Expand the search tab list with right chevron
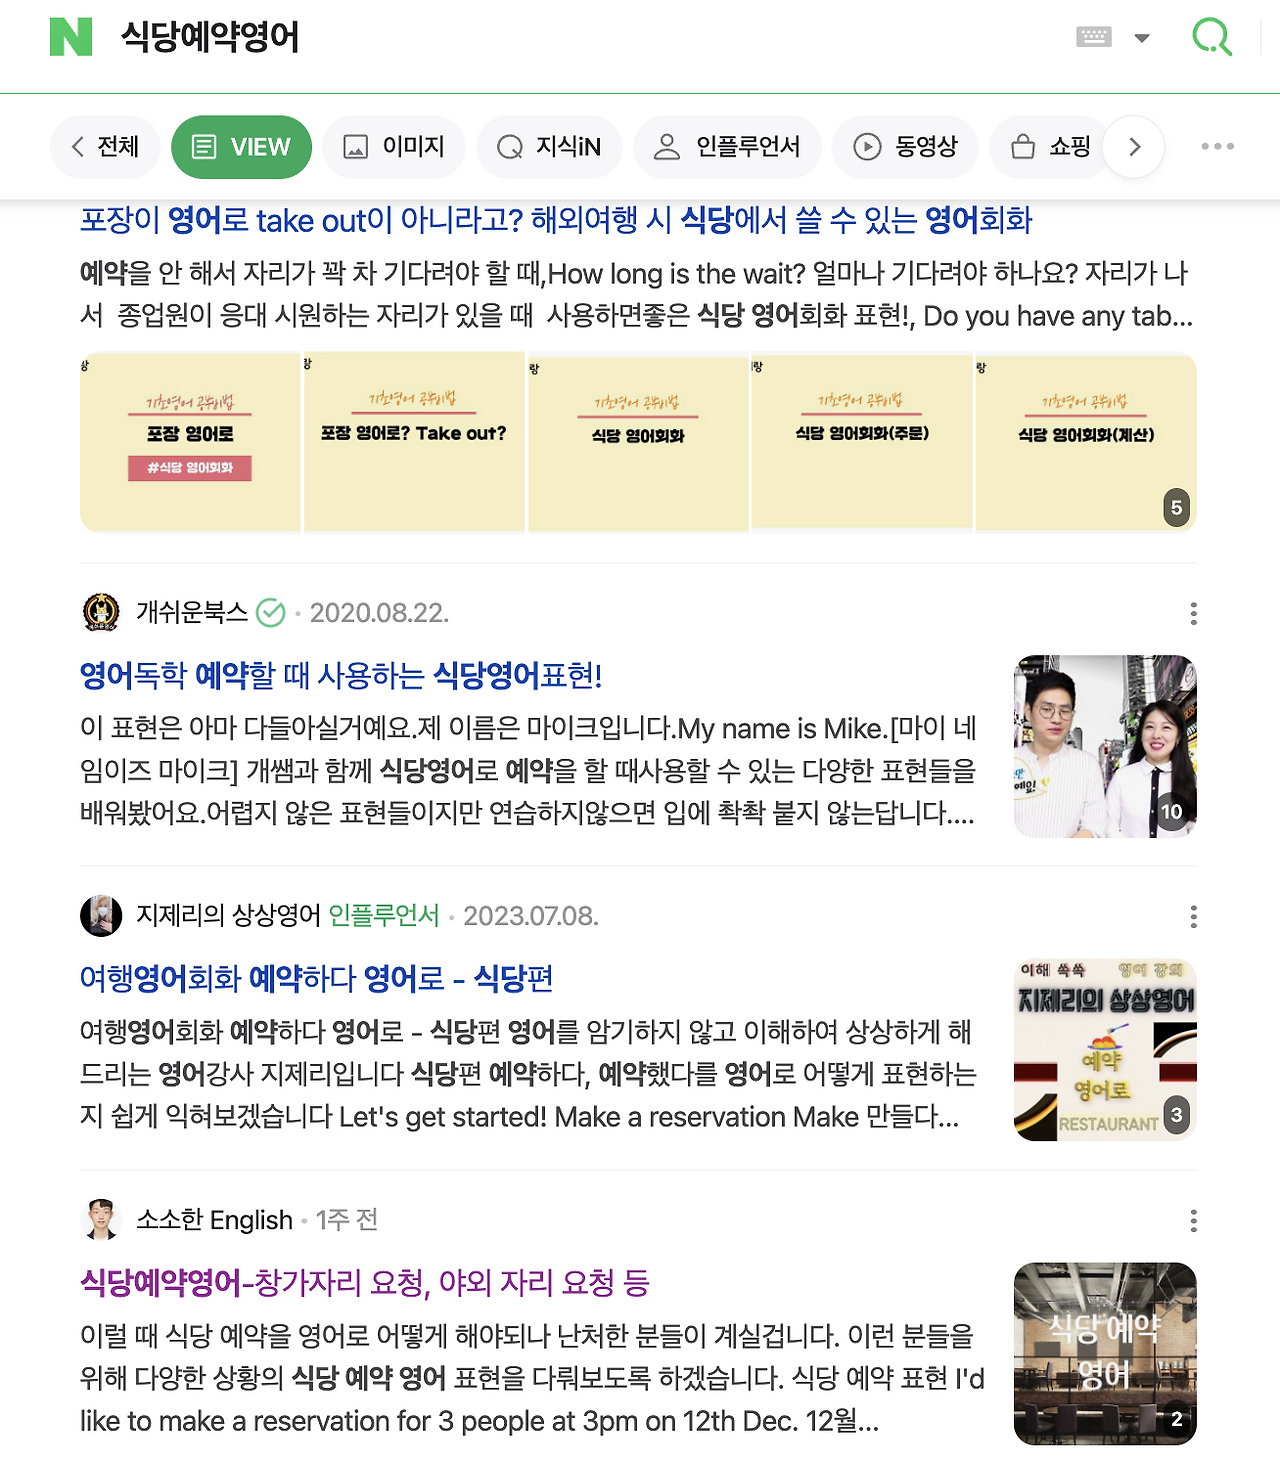This screenshot has height=1463, width=1280. click(1134, 146)
